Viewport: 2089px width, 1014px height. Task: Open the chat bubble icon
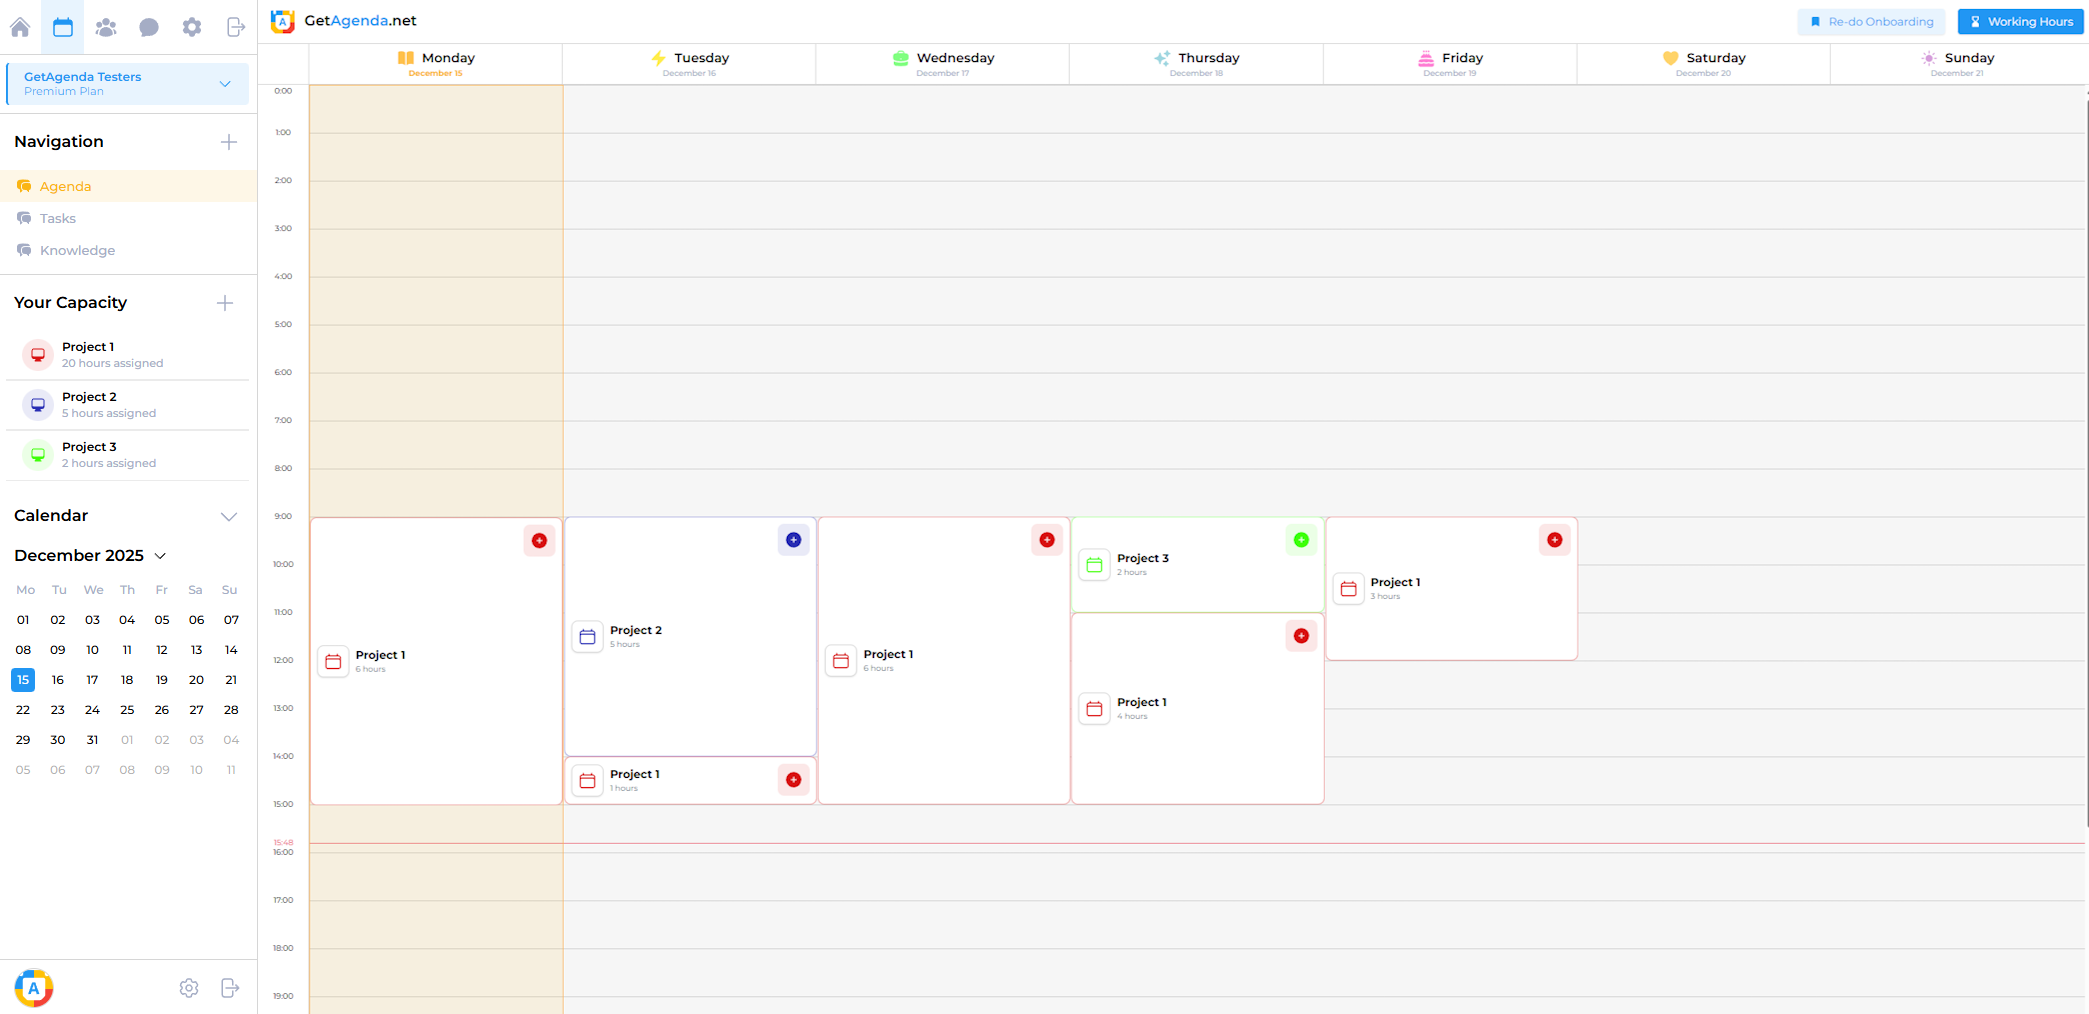tap(149, 27)
